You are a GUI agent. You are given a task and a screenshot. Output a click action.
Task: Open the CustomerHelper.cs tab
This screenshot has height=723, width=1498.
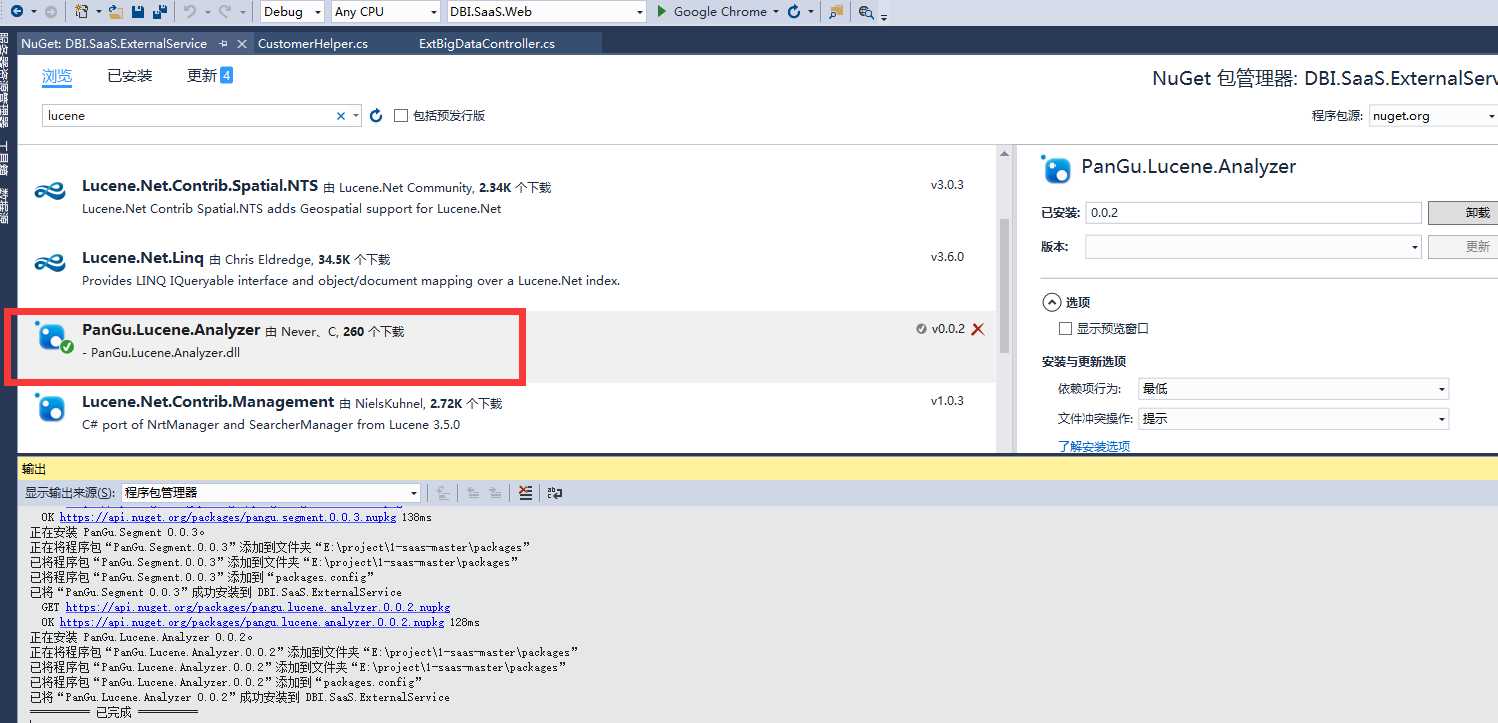[313, 44]
